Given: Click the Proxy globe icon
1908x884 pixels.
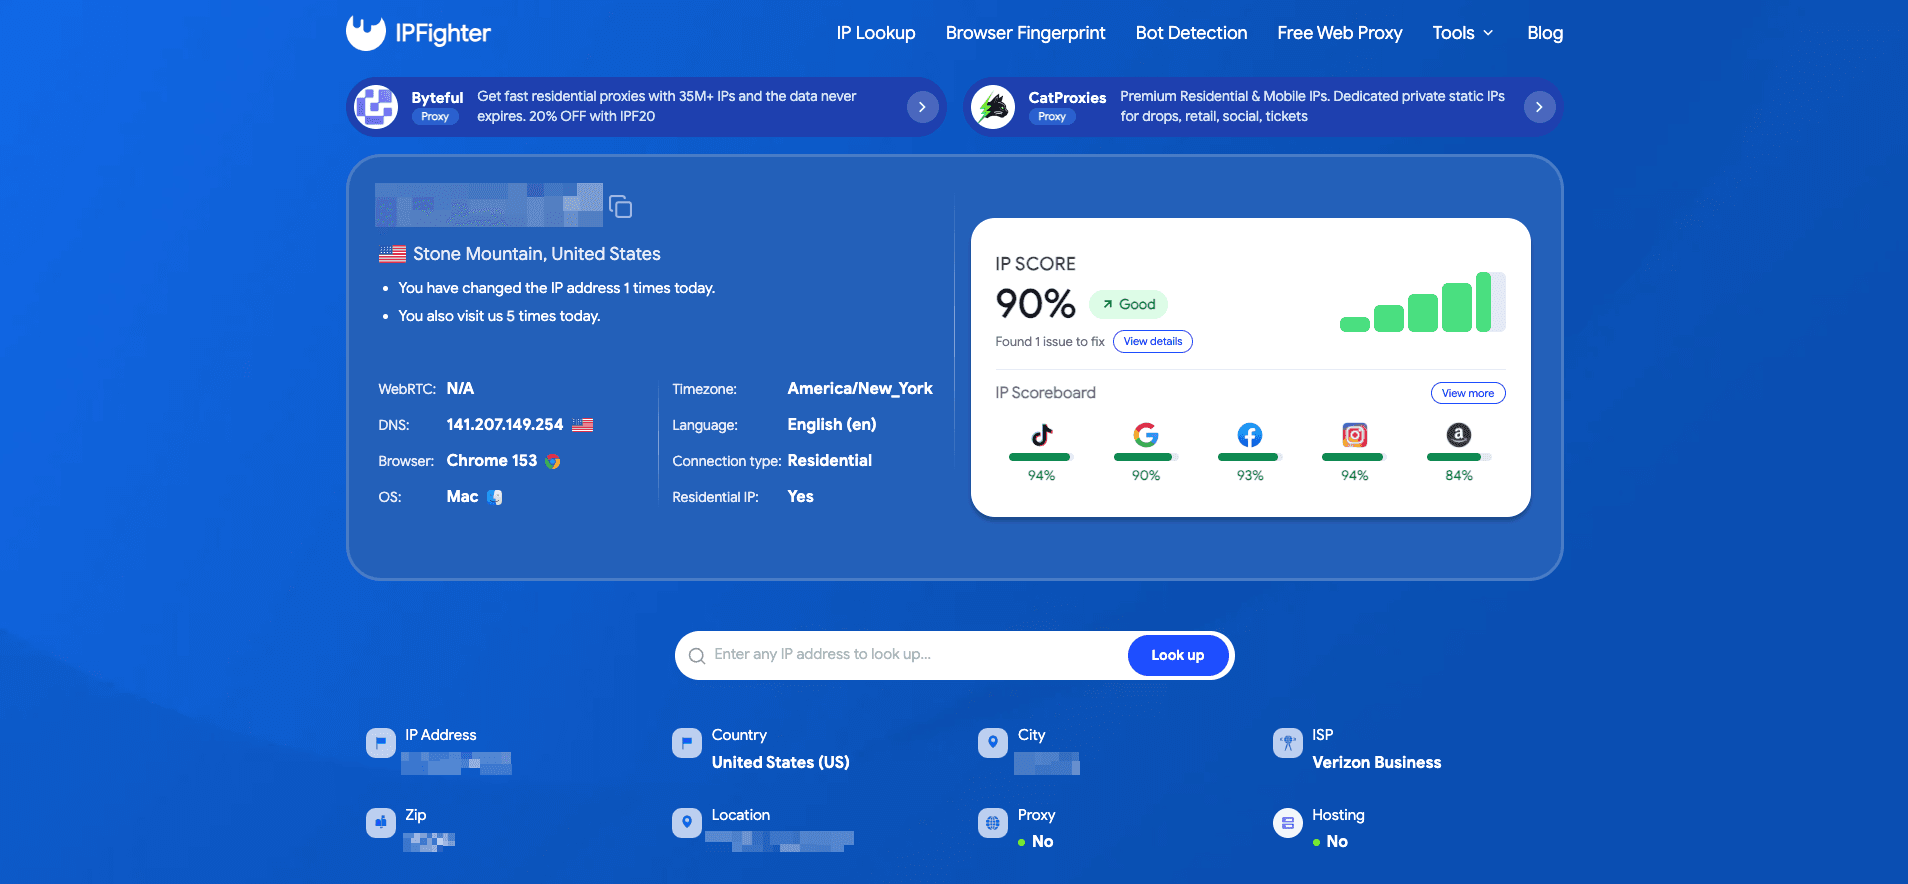Looking at the screenshot, I should coord(993,823).
